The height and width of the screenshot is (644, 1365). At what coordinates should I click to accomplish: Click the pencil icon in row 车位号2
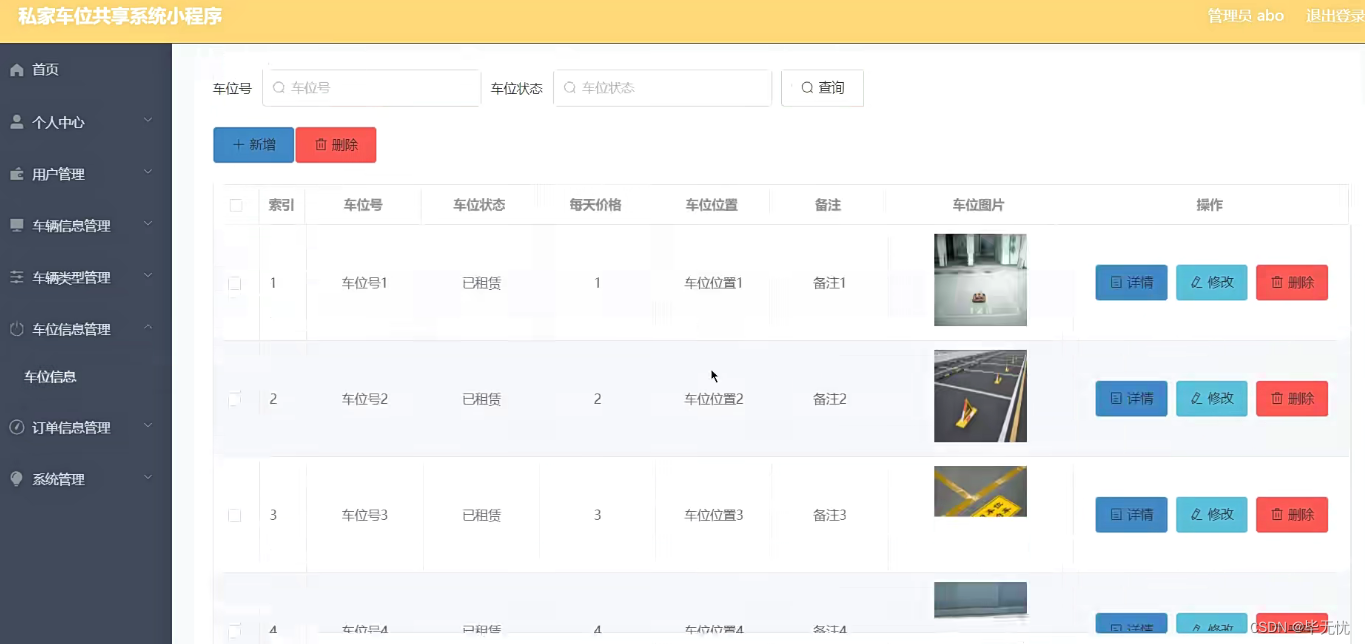(x=1196, y=399)
